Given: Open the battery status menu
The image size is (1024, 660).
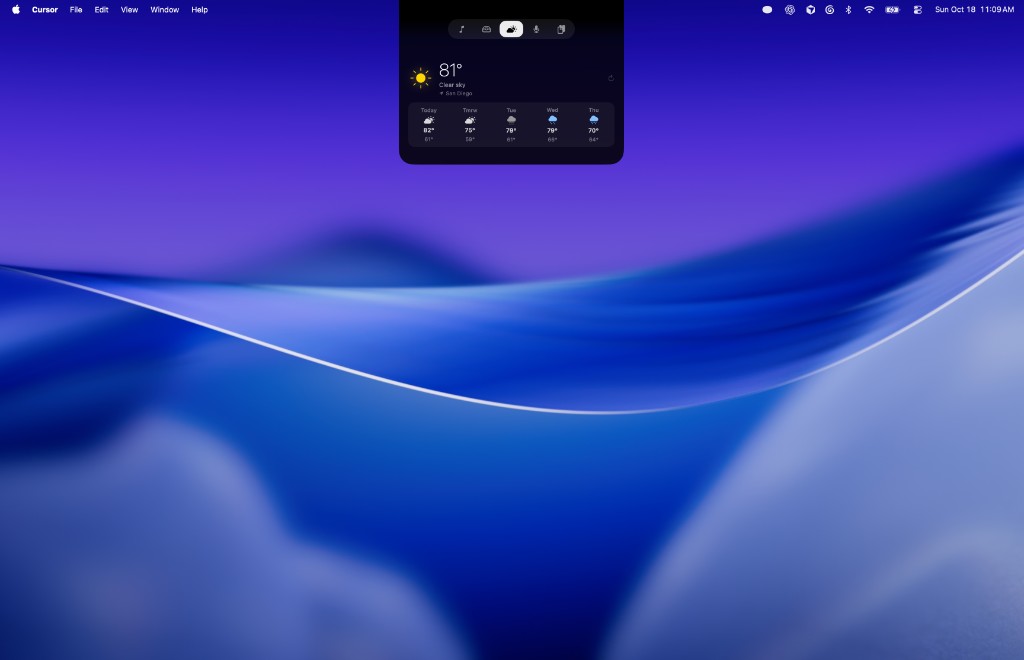Looking at the screenshot, I should pos(892,10).
